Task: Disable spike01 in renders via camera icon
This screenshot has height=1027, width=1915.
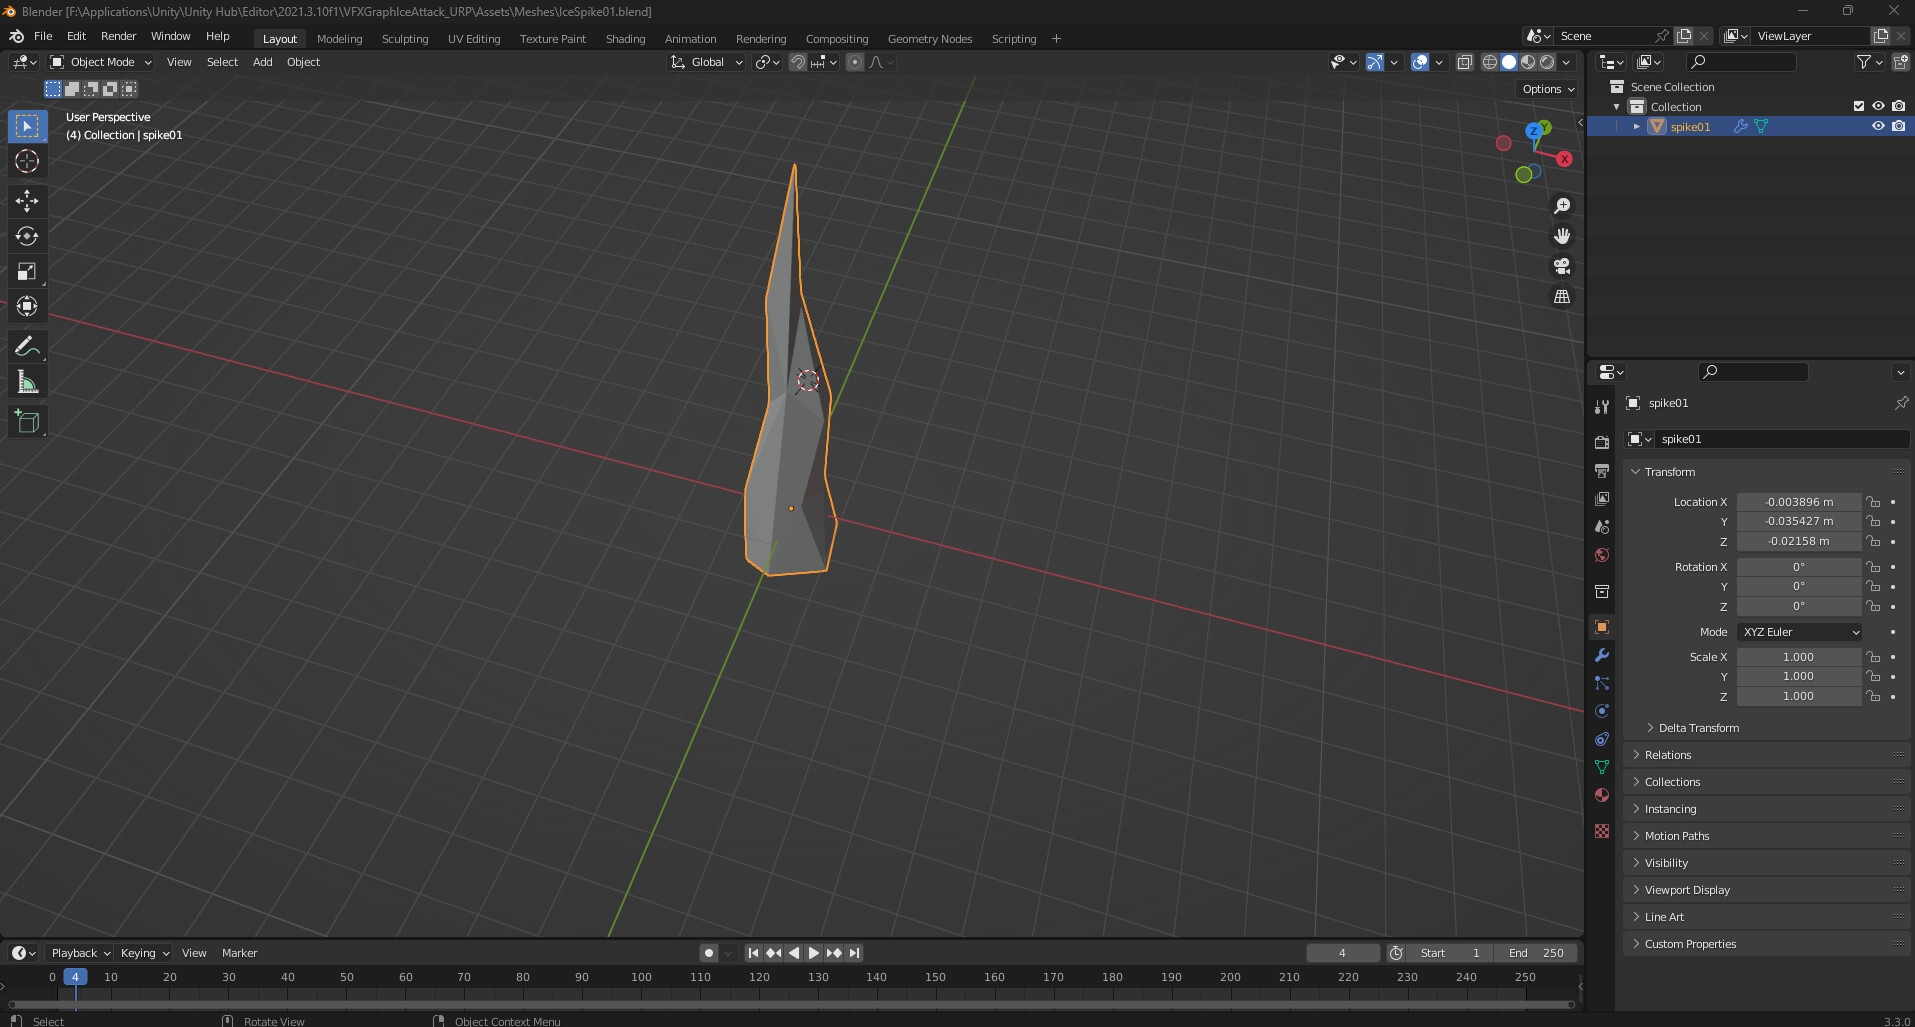Action: [1898, 126]
